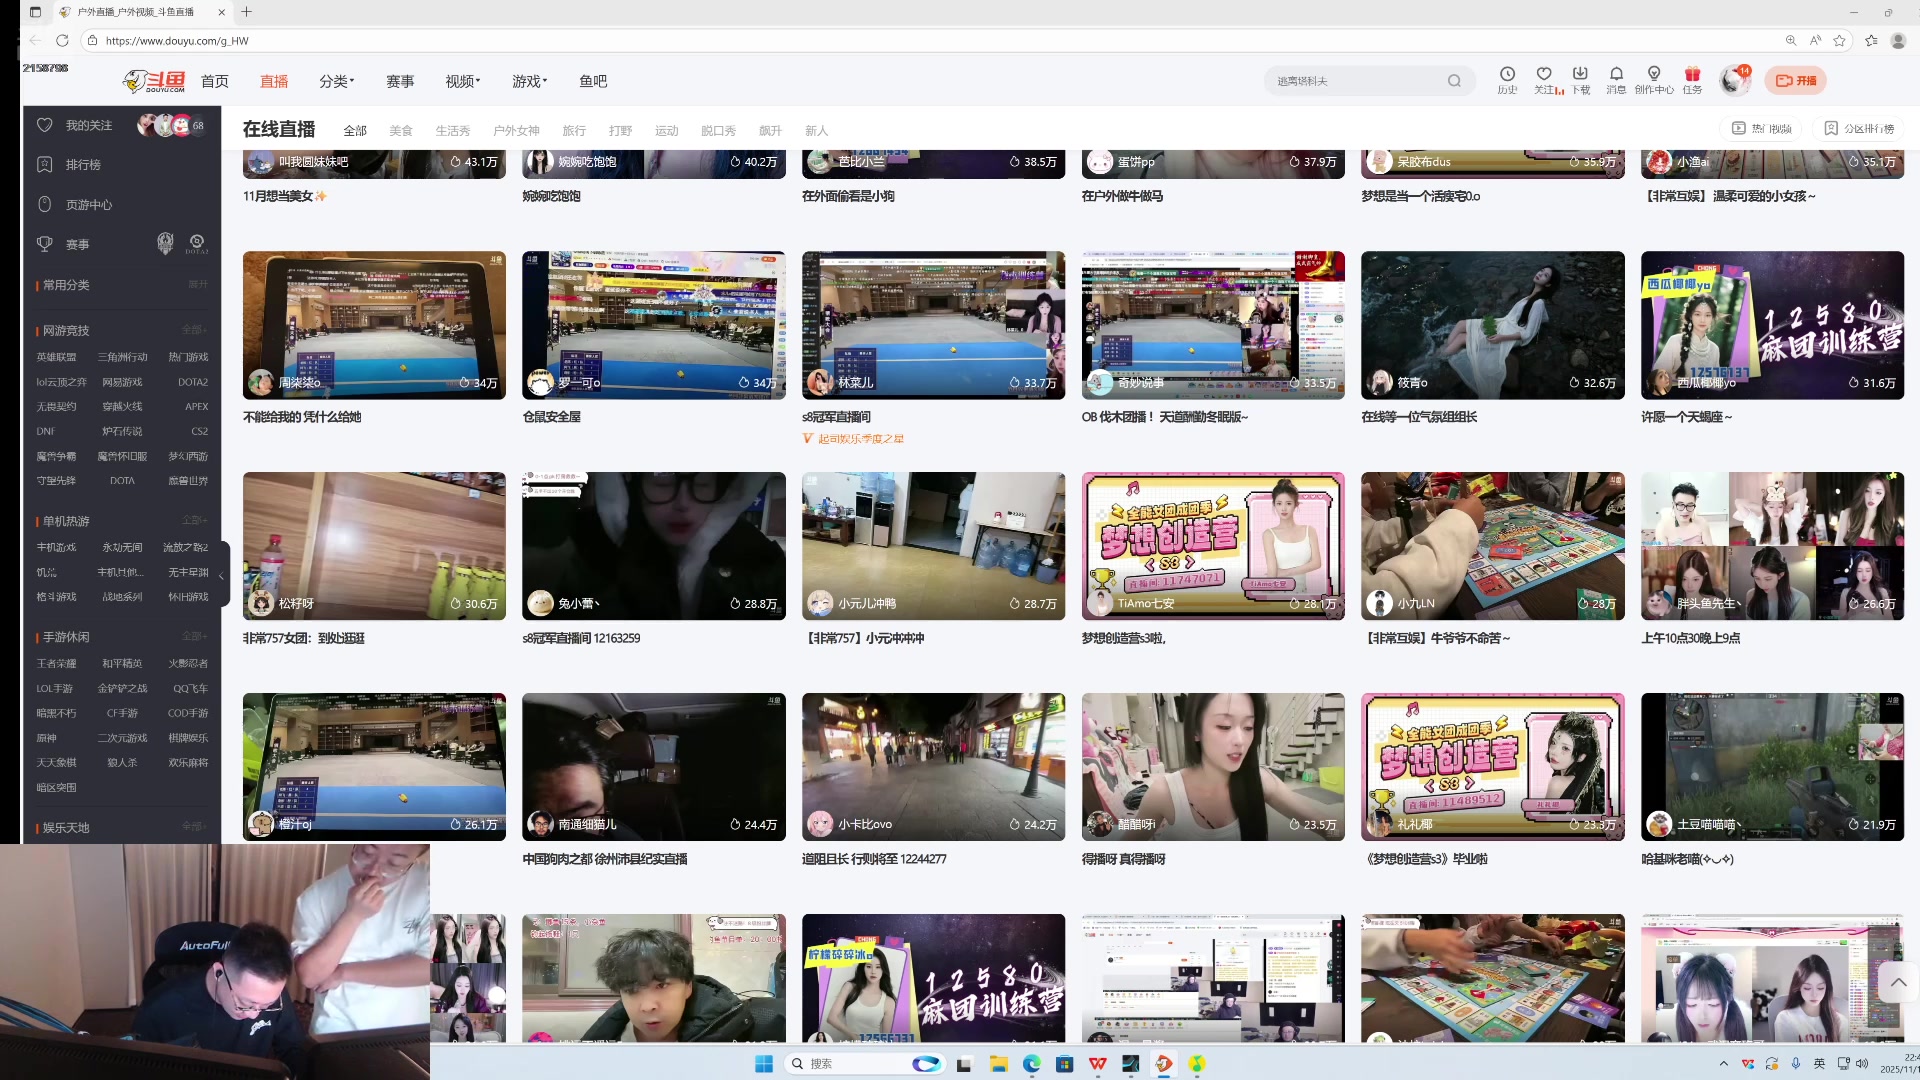
Task: Expand 网游竞技 section with 全部+
Action: (x=194, y=330)
